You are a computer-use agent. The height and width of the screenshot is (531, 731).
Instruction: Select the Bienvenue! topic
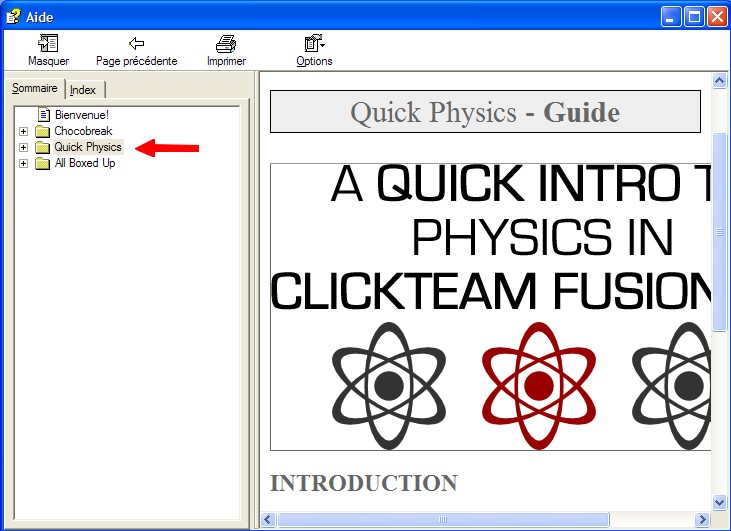[x=82, y=115]
